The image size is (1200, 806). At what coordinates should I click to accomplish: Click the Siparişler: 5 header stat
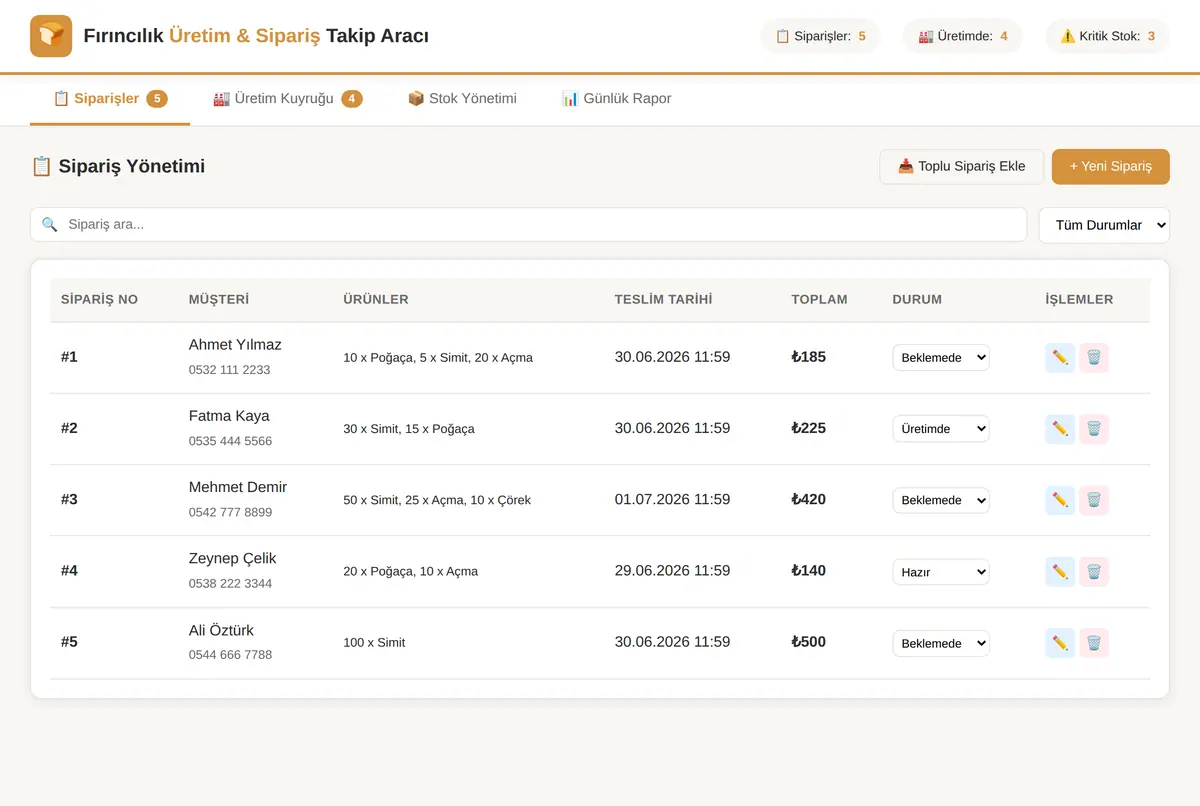pos(820,36)
